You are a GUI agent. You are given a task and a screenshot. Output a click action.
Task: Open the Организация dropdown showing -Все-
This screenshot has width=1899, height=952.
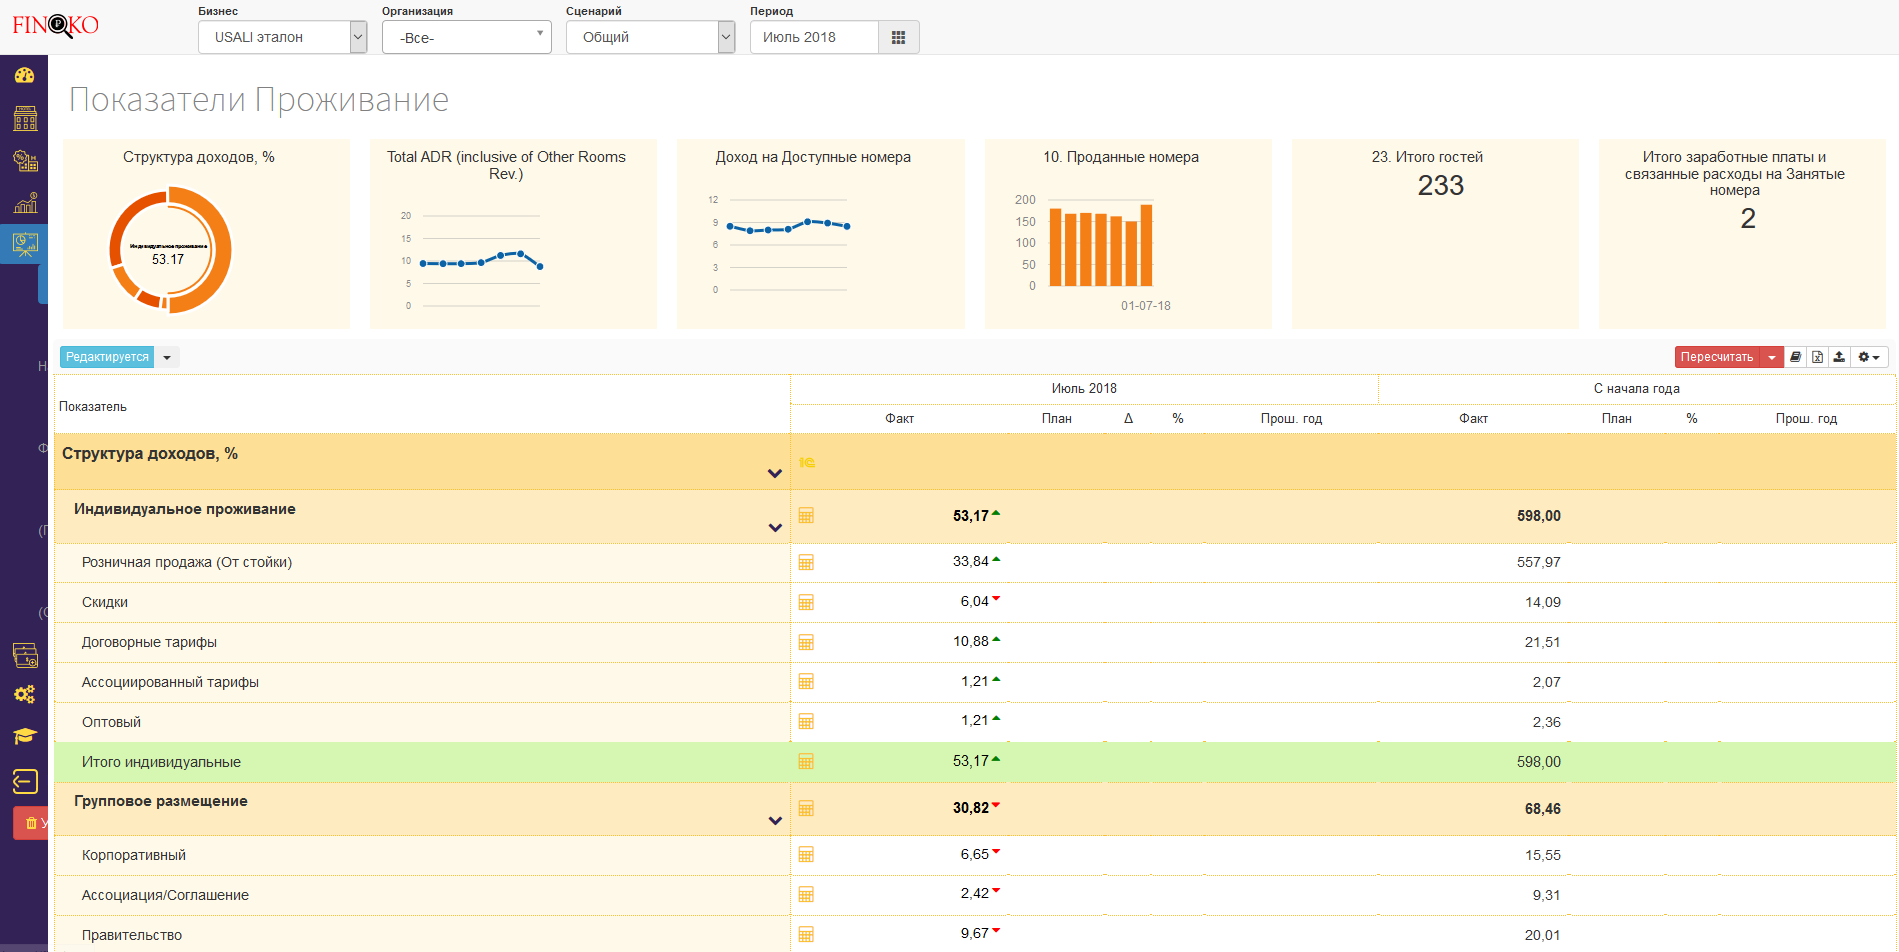click(466, 37)
